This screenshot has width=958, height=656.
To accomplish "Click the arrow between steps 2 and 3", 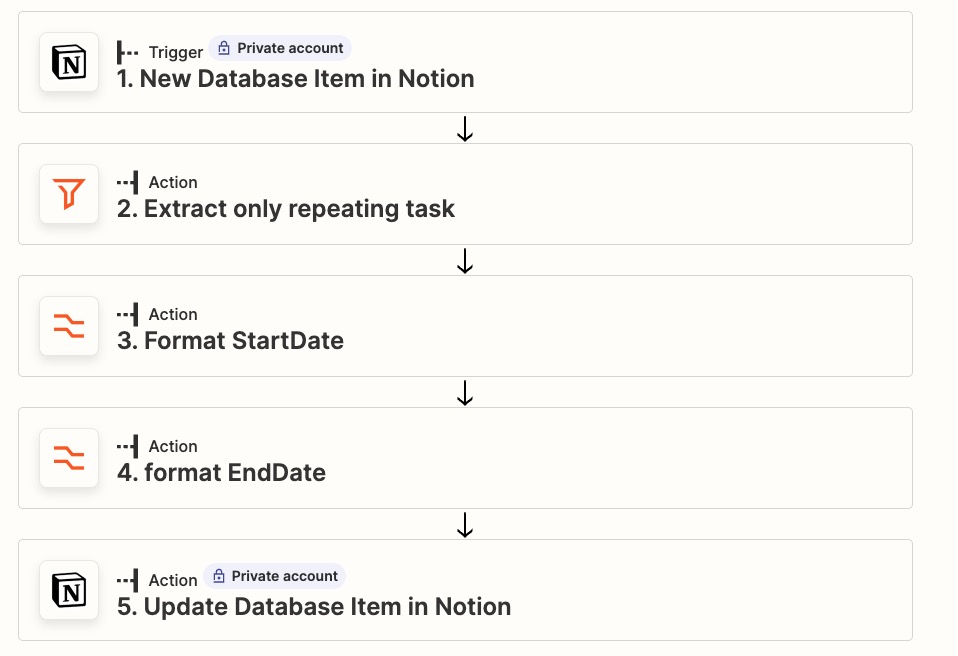I will [464, 261].
